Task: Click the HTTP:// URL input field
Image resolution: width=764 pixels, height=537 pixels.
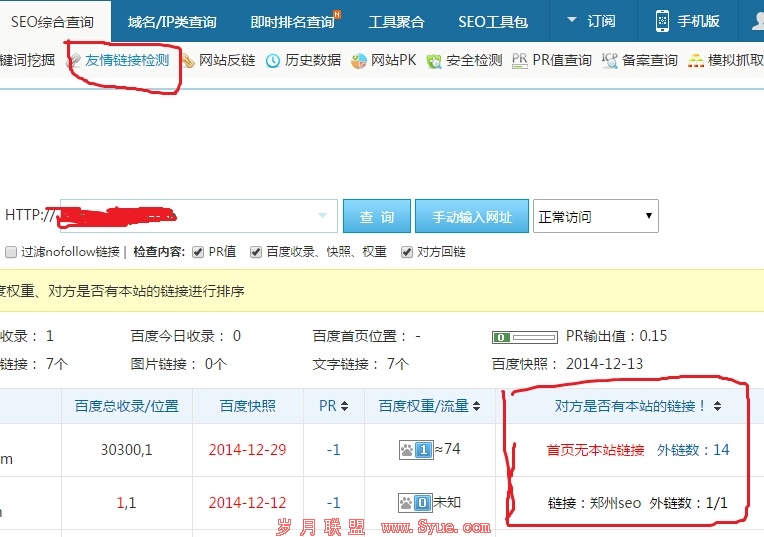Action: pos(199,215)
